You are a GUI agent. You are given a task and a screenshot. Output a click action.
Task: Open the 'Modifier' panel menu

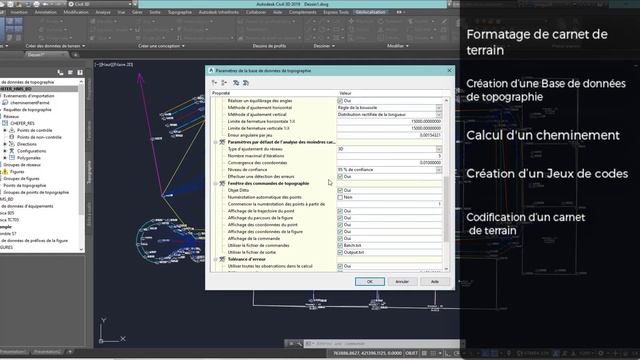pos(398,46)
